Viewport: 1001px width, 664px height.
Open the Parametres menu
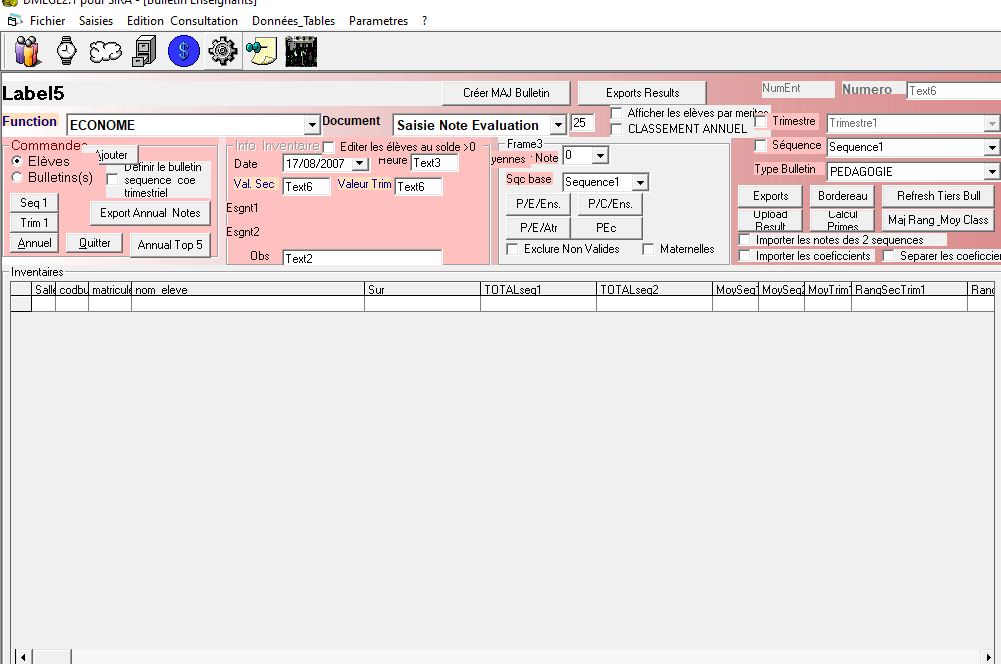(378, 20)
